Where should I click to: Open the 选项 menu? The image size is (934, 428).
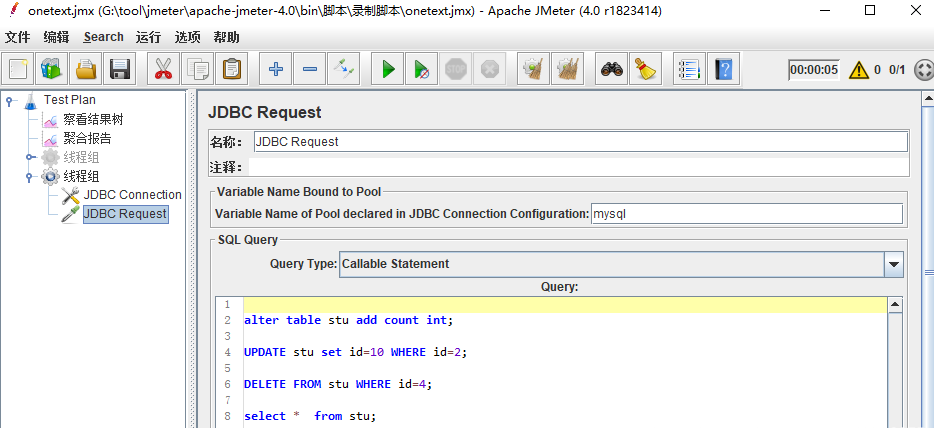click(x=188, y=37)
